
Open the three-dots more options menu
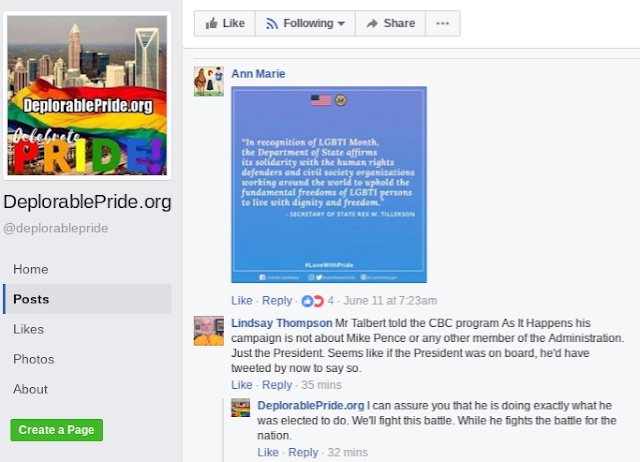click(443, 23)
